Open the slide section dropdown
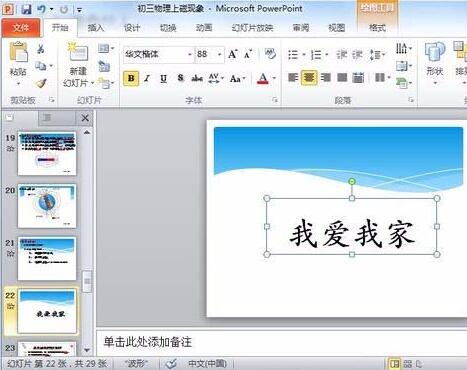This screenshot has width=467, height=370. (106, 83)
